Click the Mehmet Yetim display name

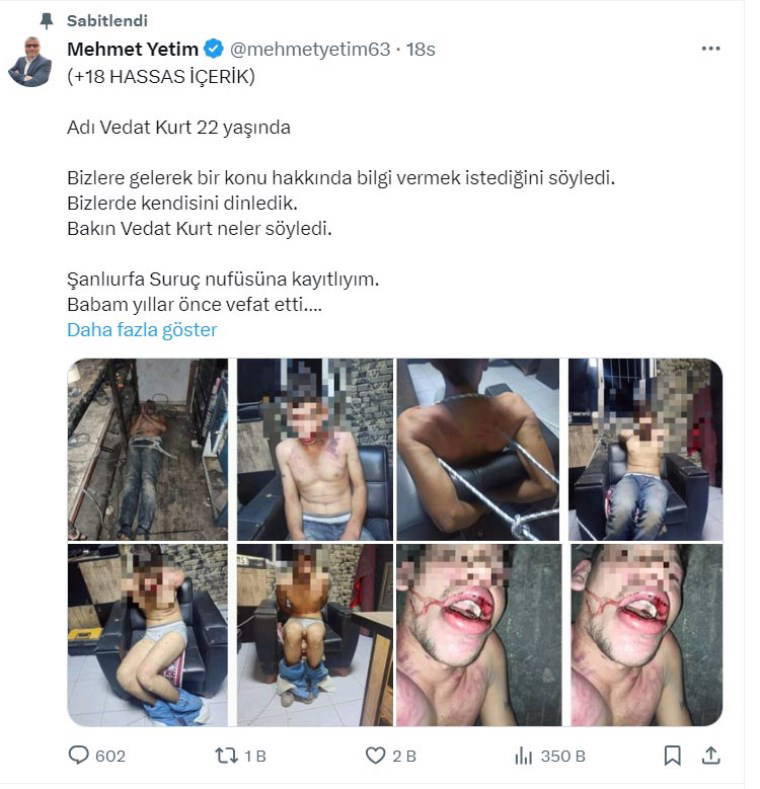point(132,48)
